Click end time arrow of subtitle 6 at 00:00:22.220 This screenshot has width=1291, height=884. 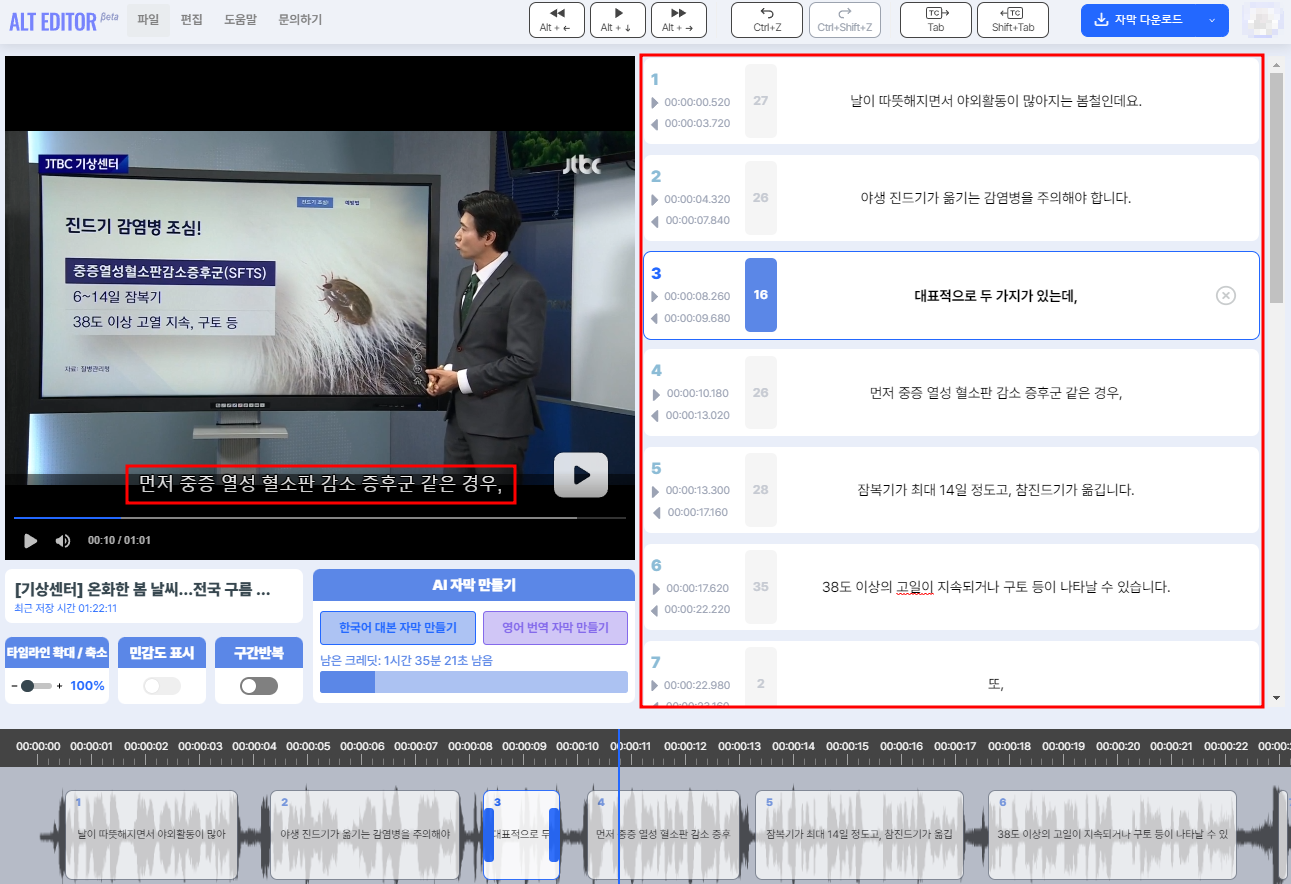(655, 610)
